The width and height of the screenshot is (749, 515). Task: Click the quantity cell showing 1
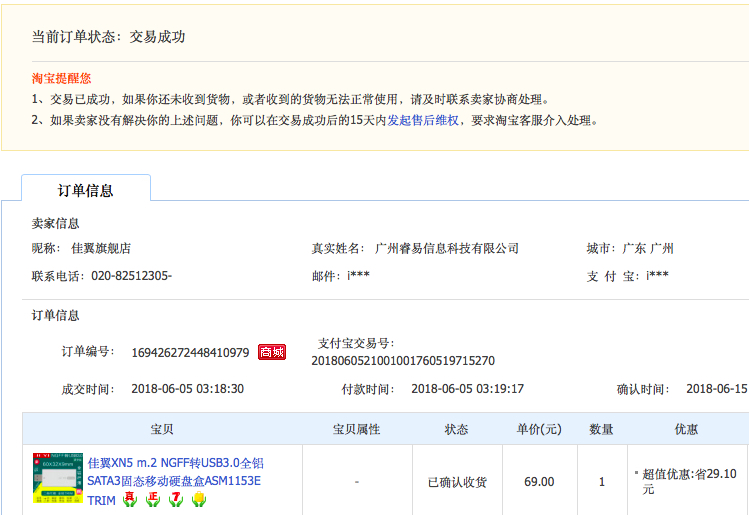602,482
